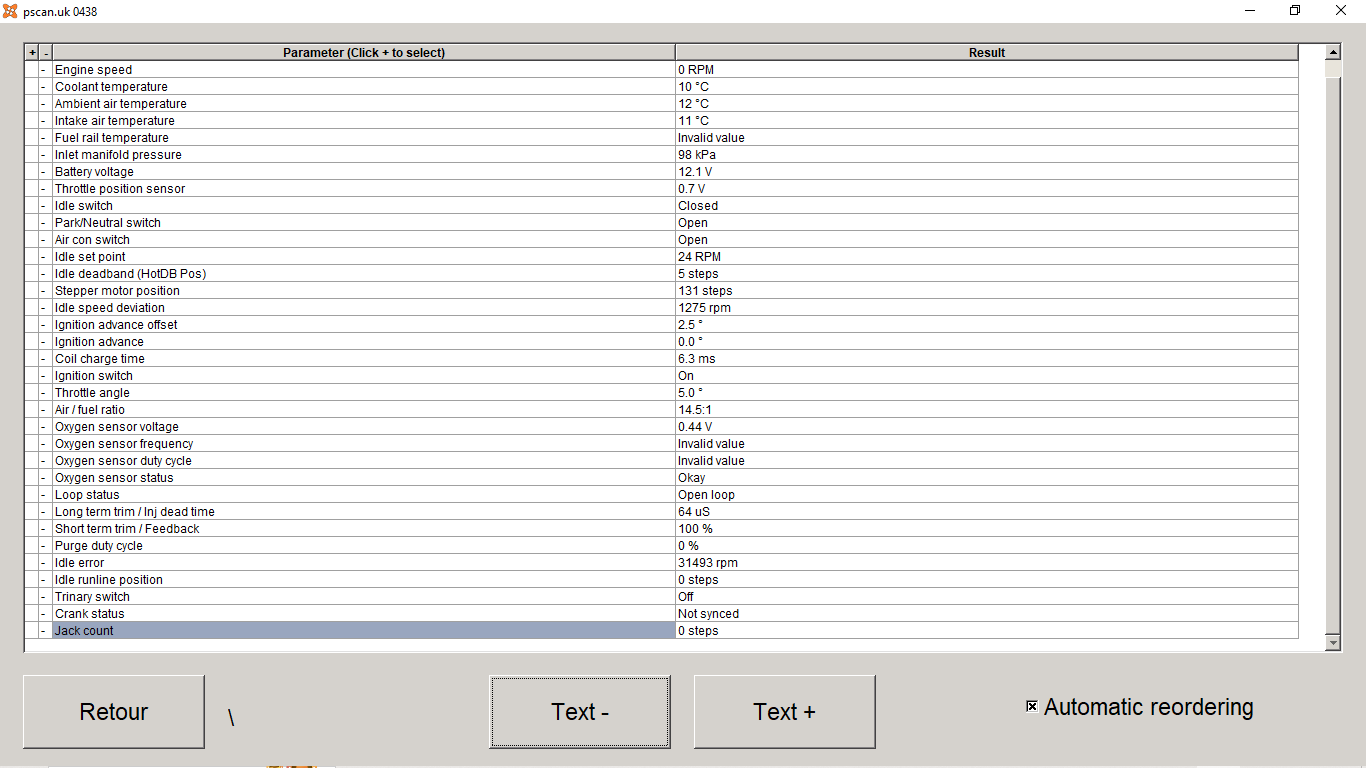Click the Result column header
1366x768 pixels.
tap(987, 53)
